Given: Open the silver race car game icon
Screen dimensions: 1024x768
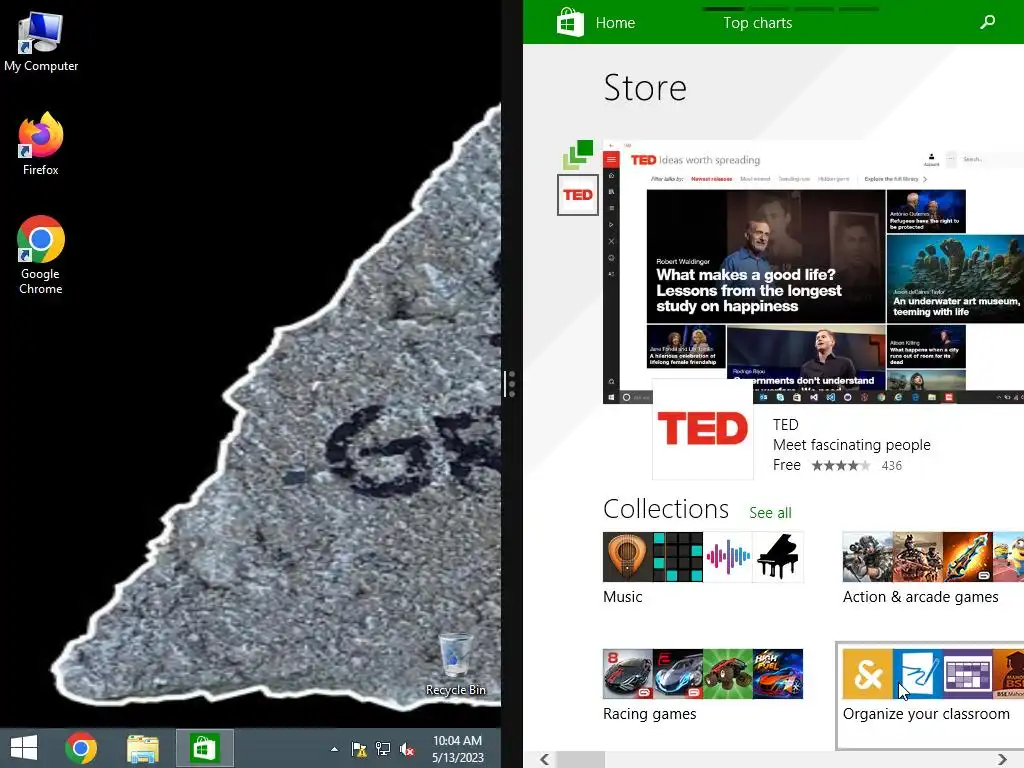Looking at the screenshot, I should pos(678,674).
